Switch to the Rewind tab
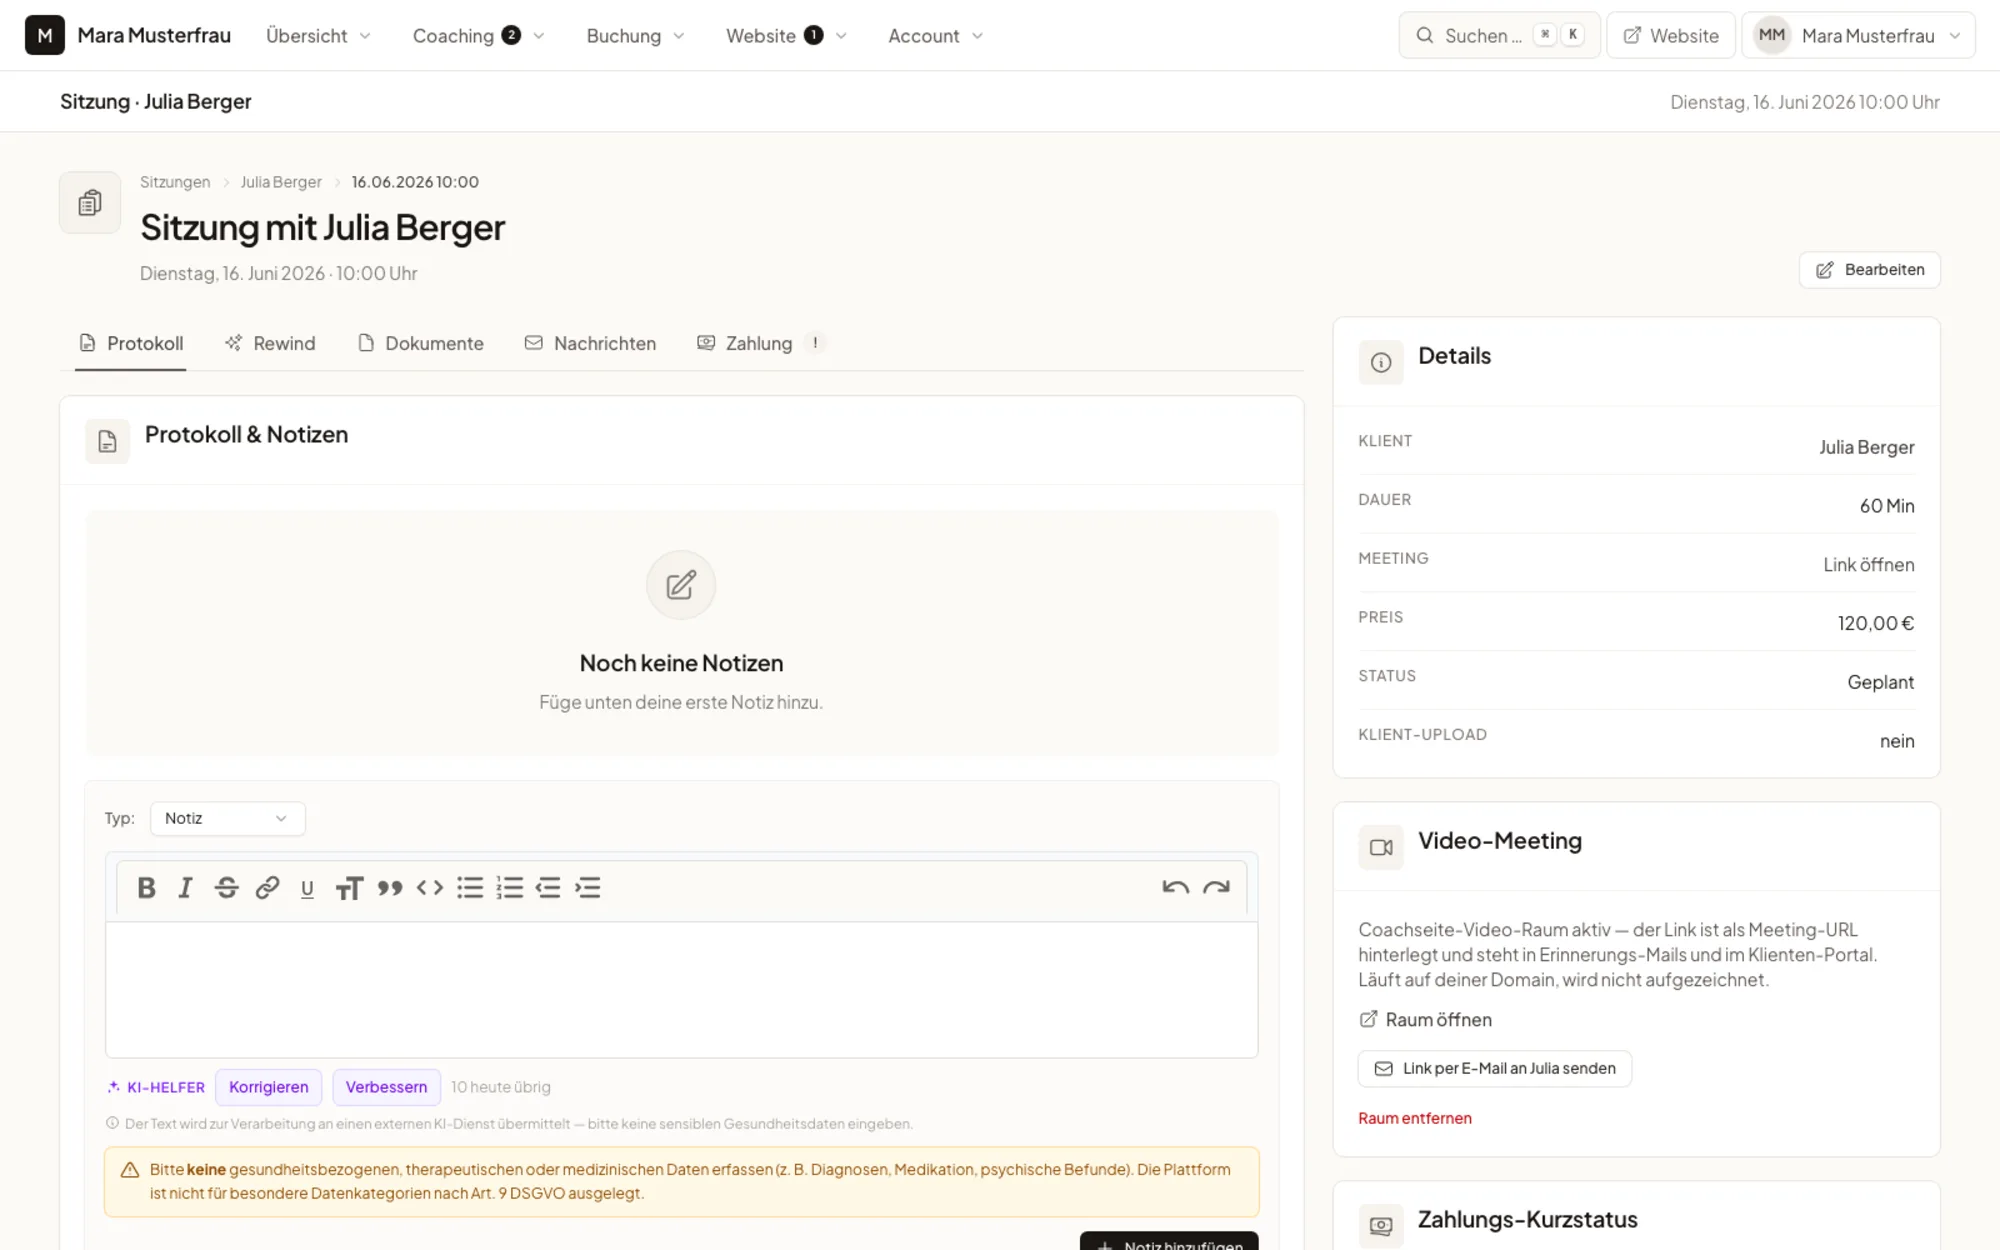Screen dimensions: 2000x1250 [270, 343]
